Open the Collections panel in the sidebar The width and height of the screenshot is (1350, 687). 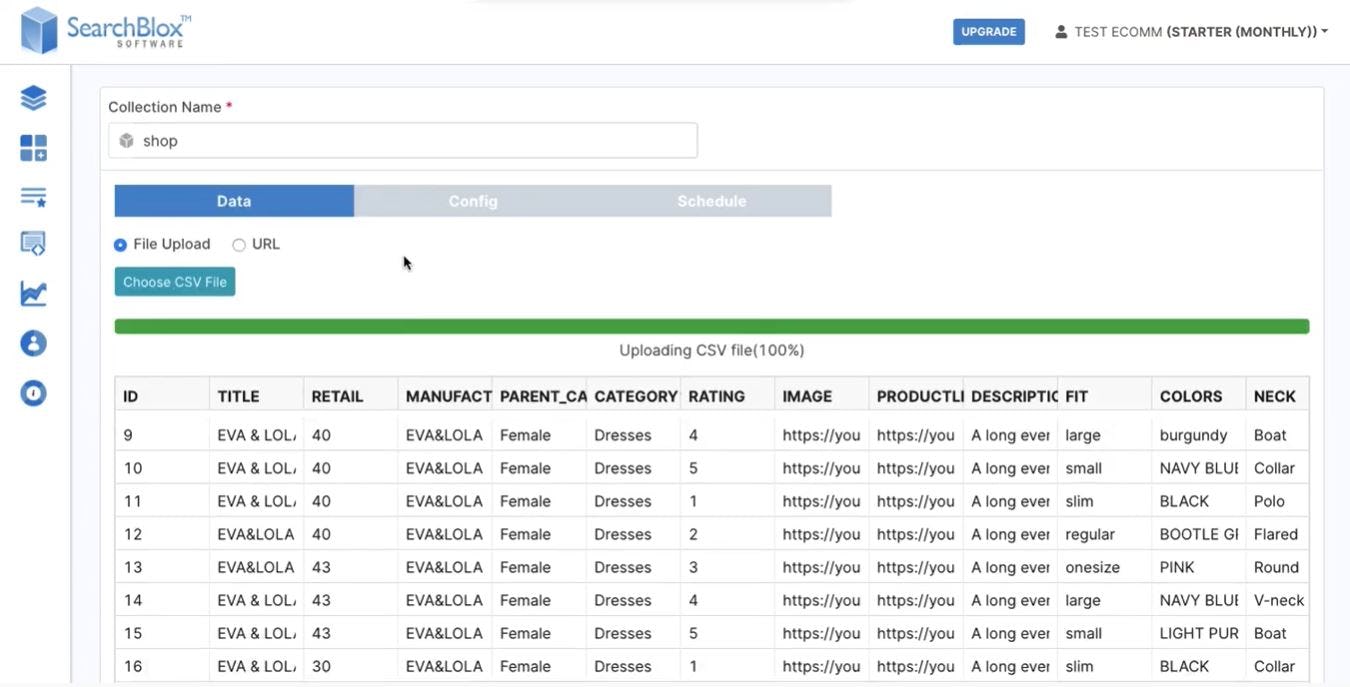[x=32, y=97]
